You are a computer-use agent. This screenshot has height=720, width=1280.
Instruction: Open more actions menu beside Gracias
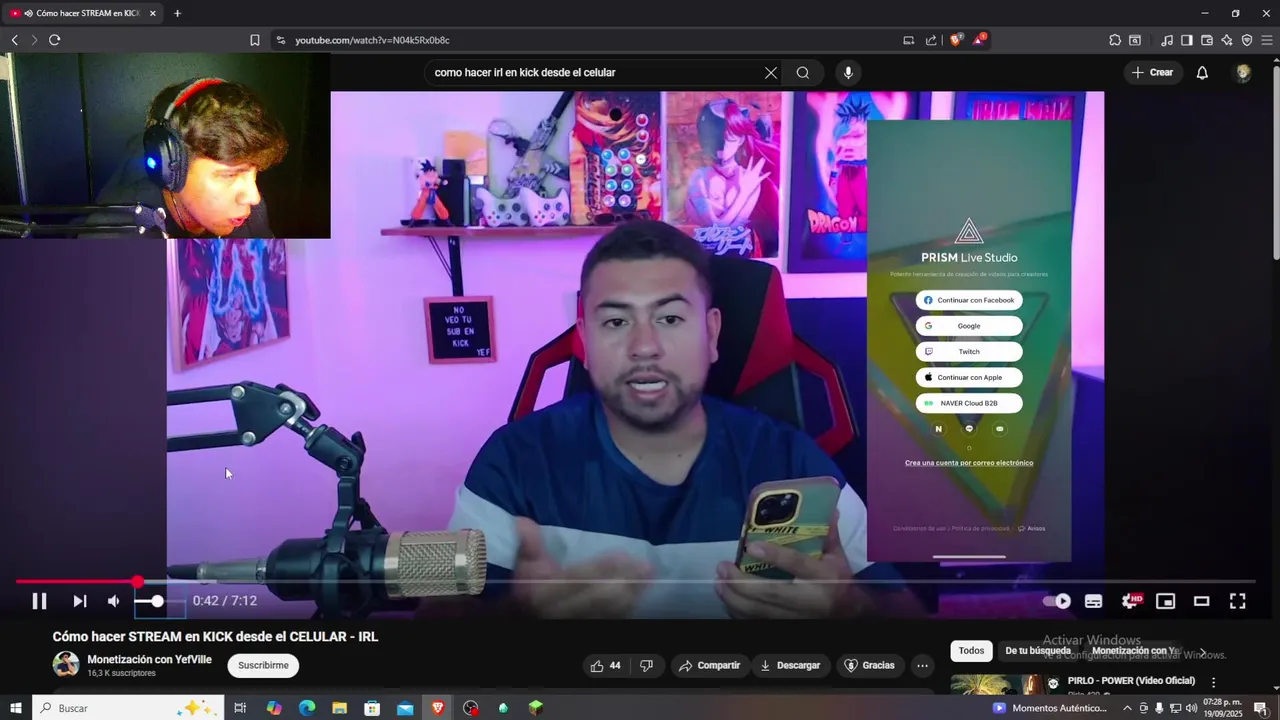click(x=922, y=665)
